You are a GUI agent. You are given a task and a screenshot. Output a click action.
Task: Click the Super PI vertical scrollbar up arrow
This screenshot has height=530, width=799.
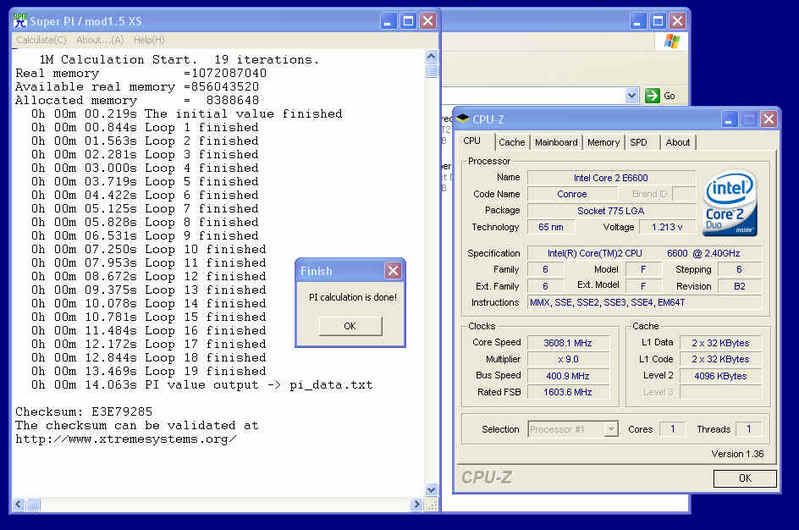[431, 57]
